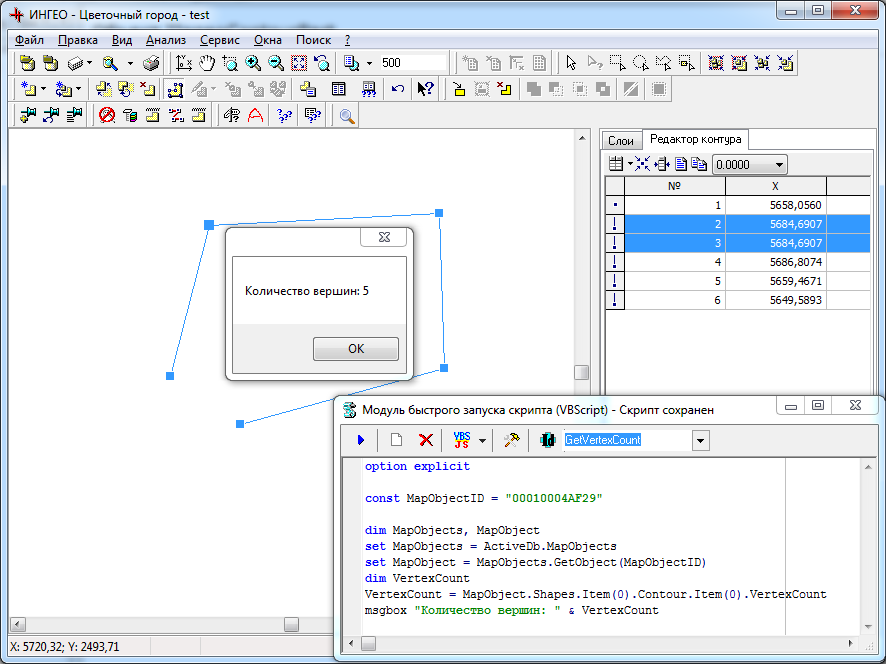The width and height of the screenshot is (886, 664).
Task: Expand the VBS/JS language dropdown arrow
Action: (x=482, y=440)
